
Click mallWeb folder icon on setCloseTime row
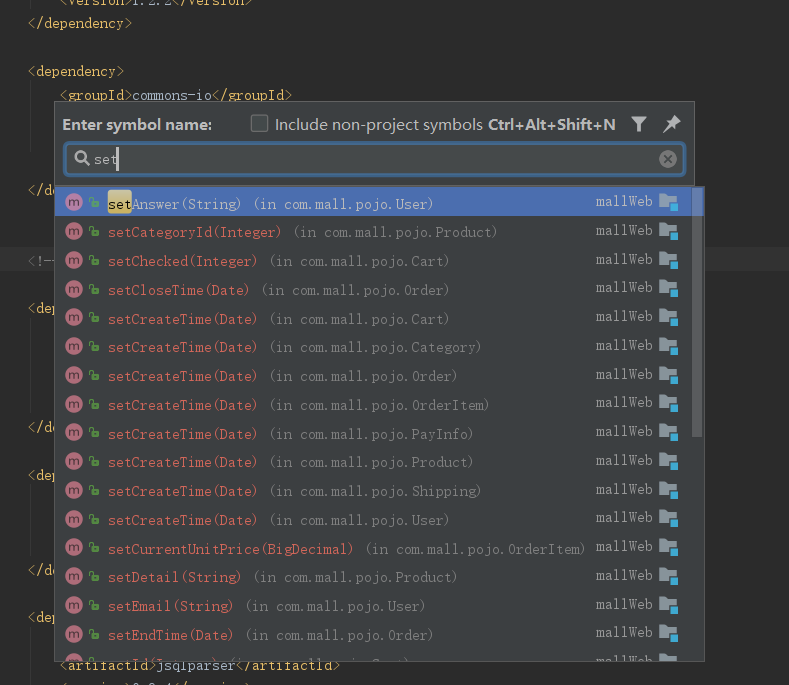click(x=669, y=289)
